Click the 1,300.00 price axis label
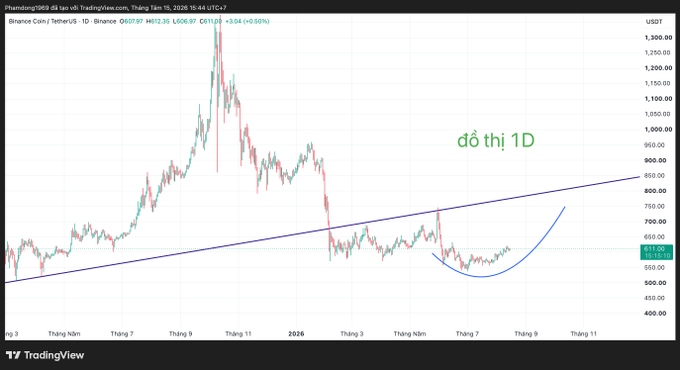 tap(658, 38)
